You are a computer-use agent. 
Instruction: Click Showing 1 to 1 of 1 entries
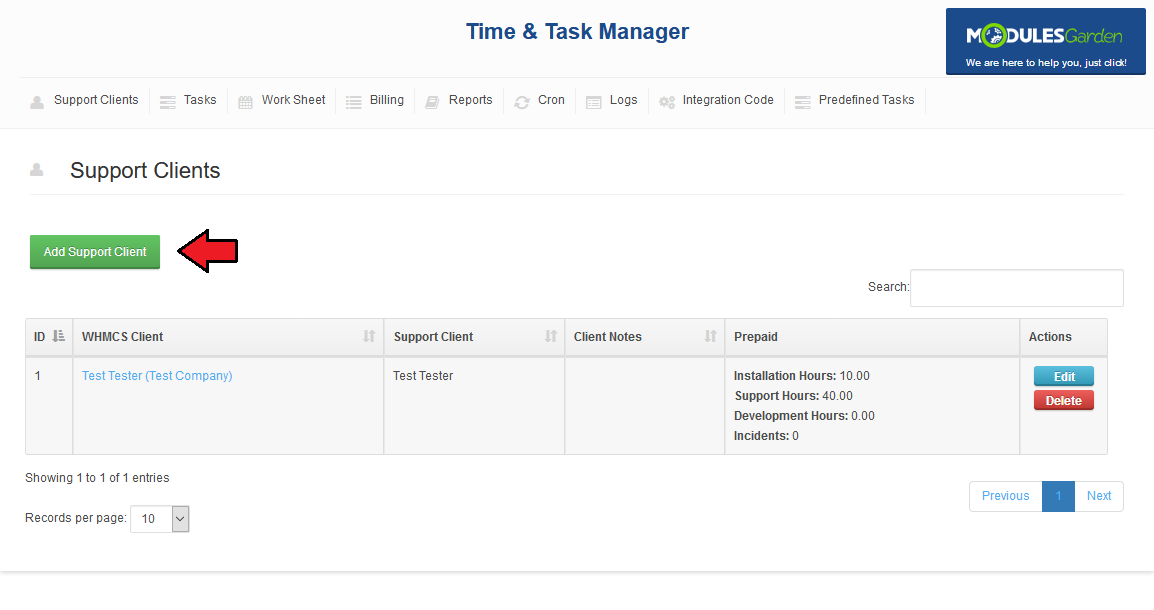coord(97,478)
